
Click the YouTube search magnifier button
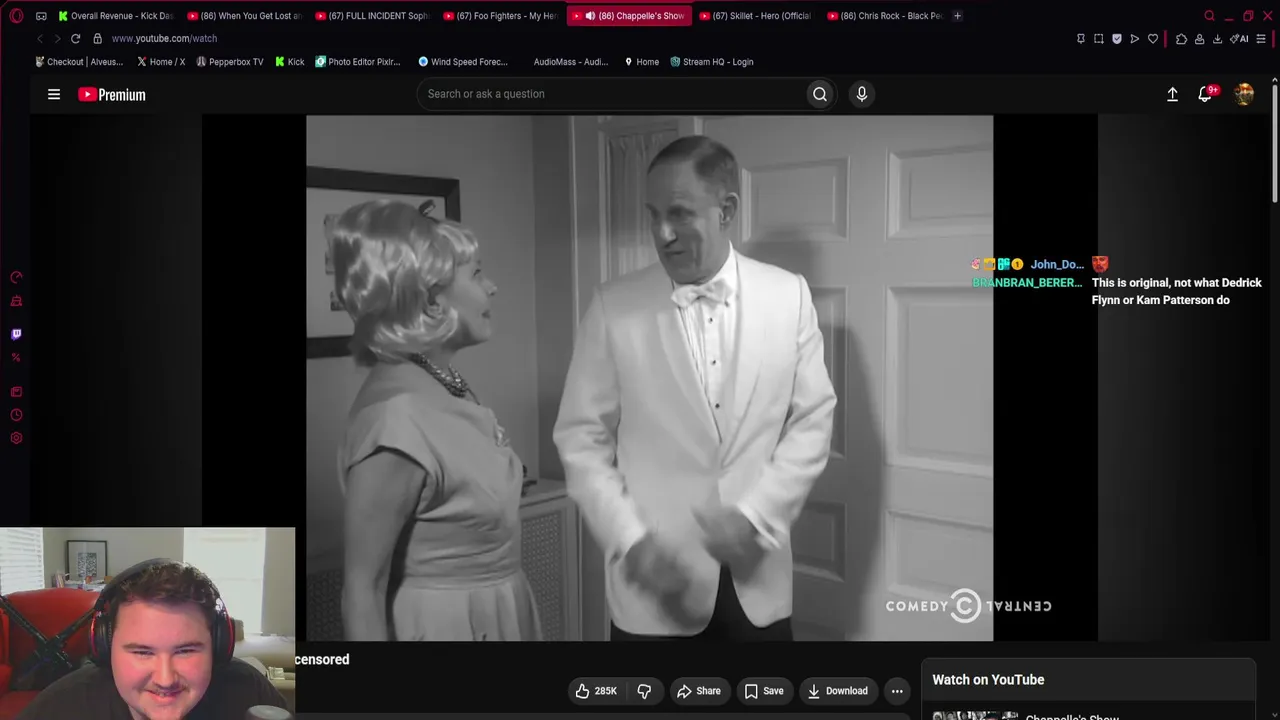tap(820, 94)
